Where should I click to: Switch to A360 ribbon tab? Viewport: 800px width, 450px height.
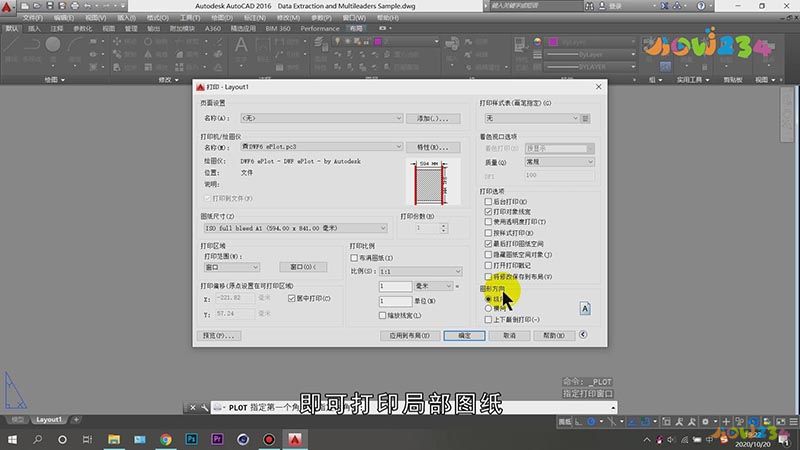(213, 29)
